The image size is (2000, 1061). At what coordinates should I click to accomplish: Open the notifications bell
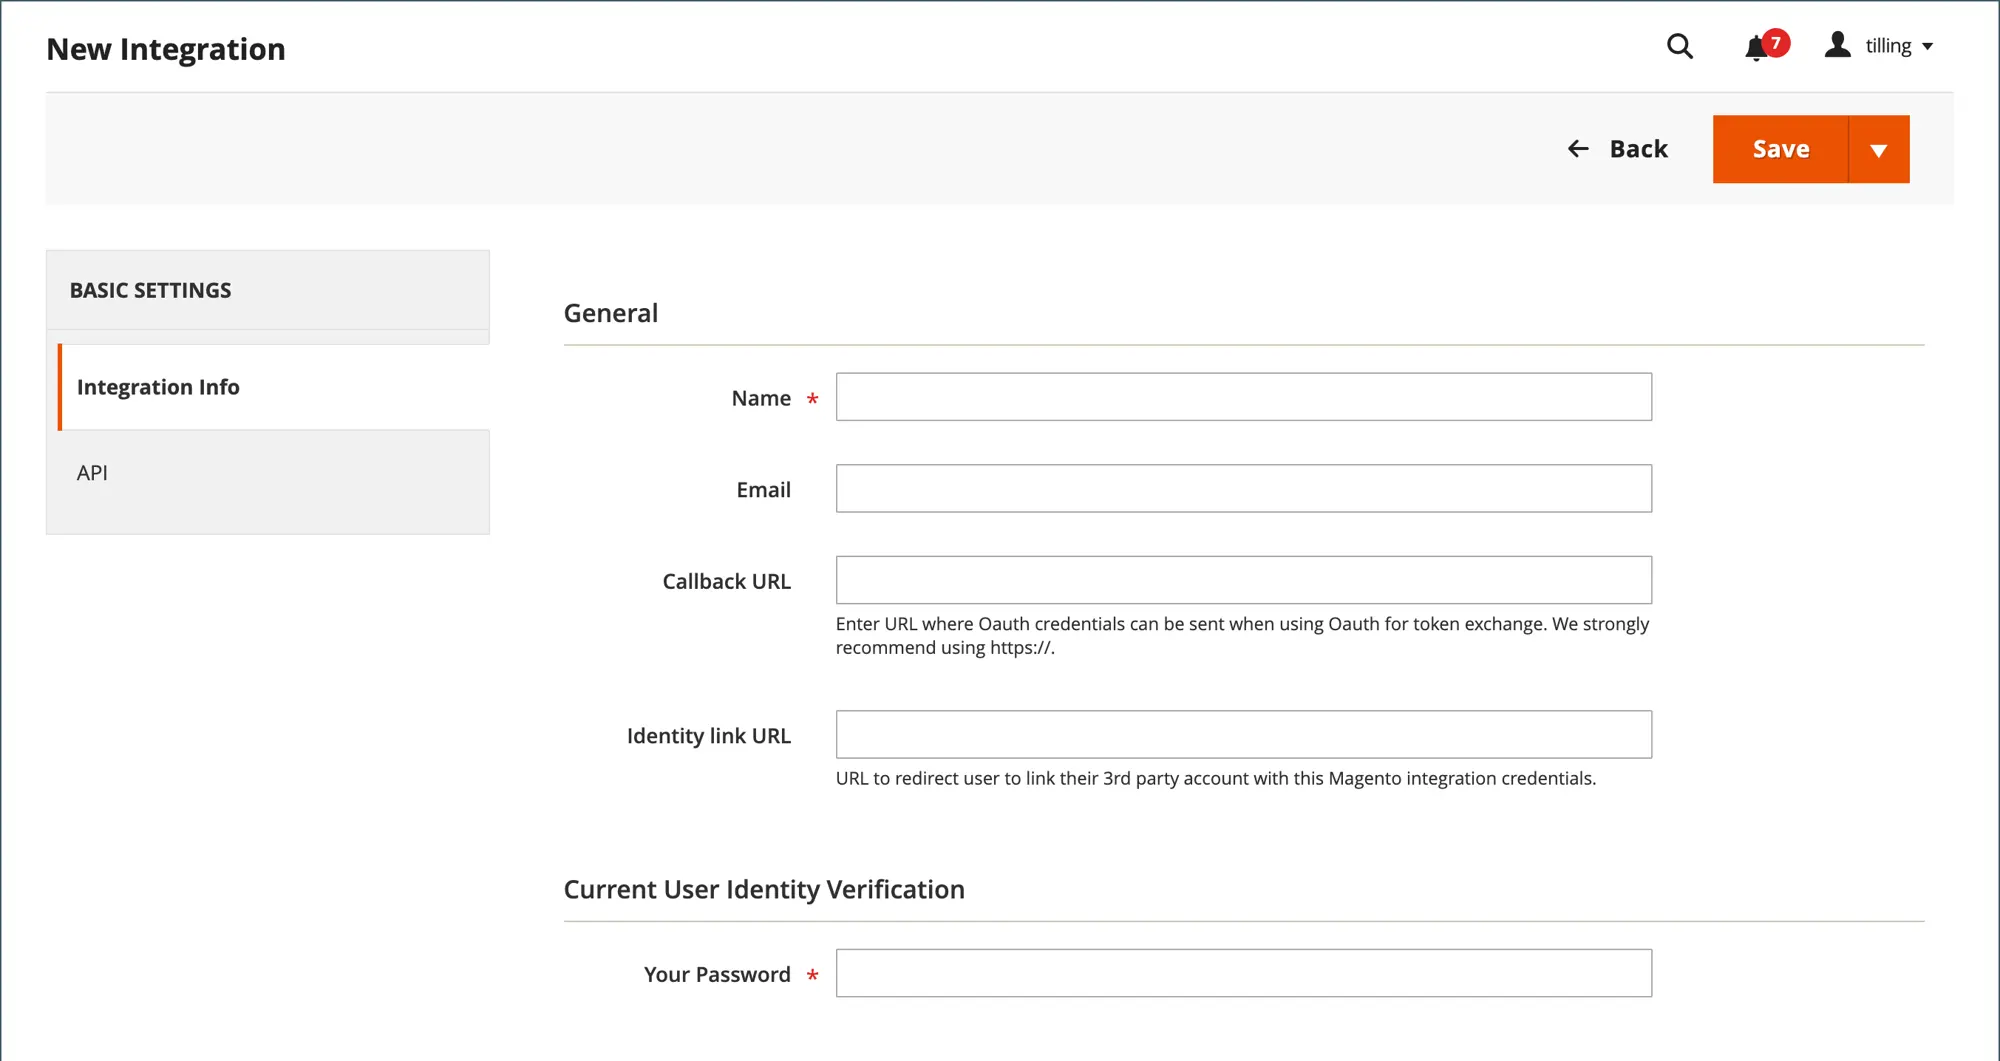pyautogui.click(x=1756, y=48)
